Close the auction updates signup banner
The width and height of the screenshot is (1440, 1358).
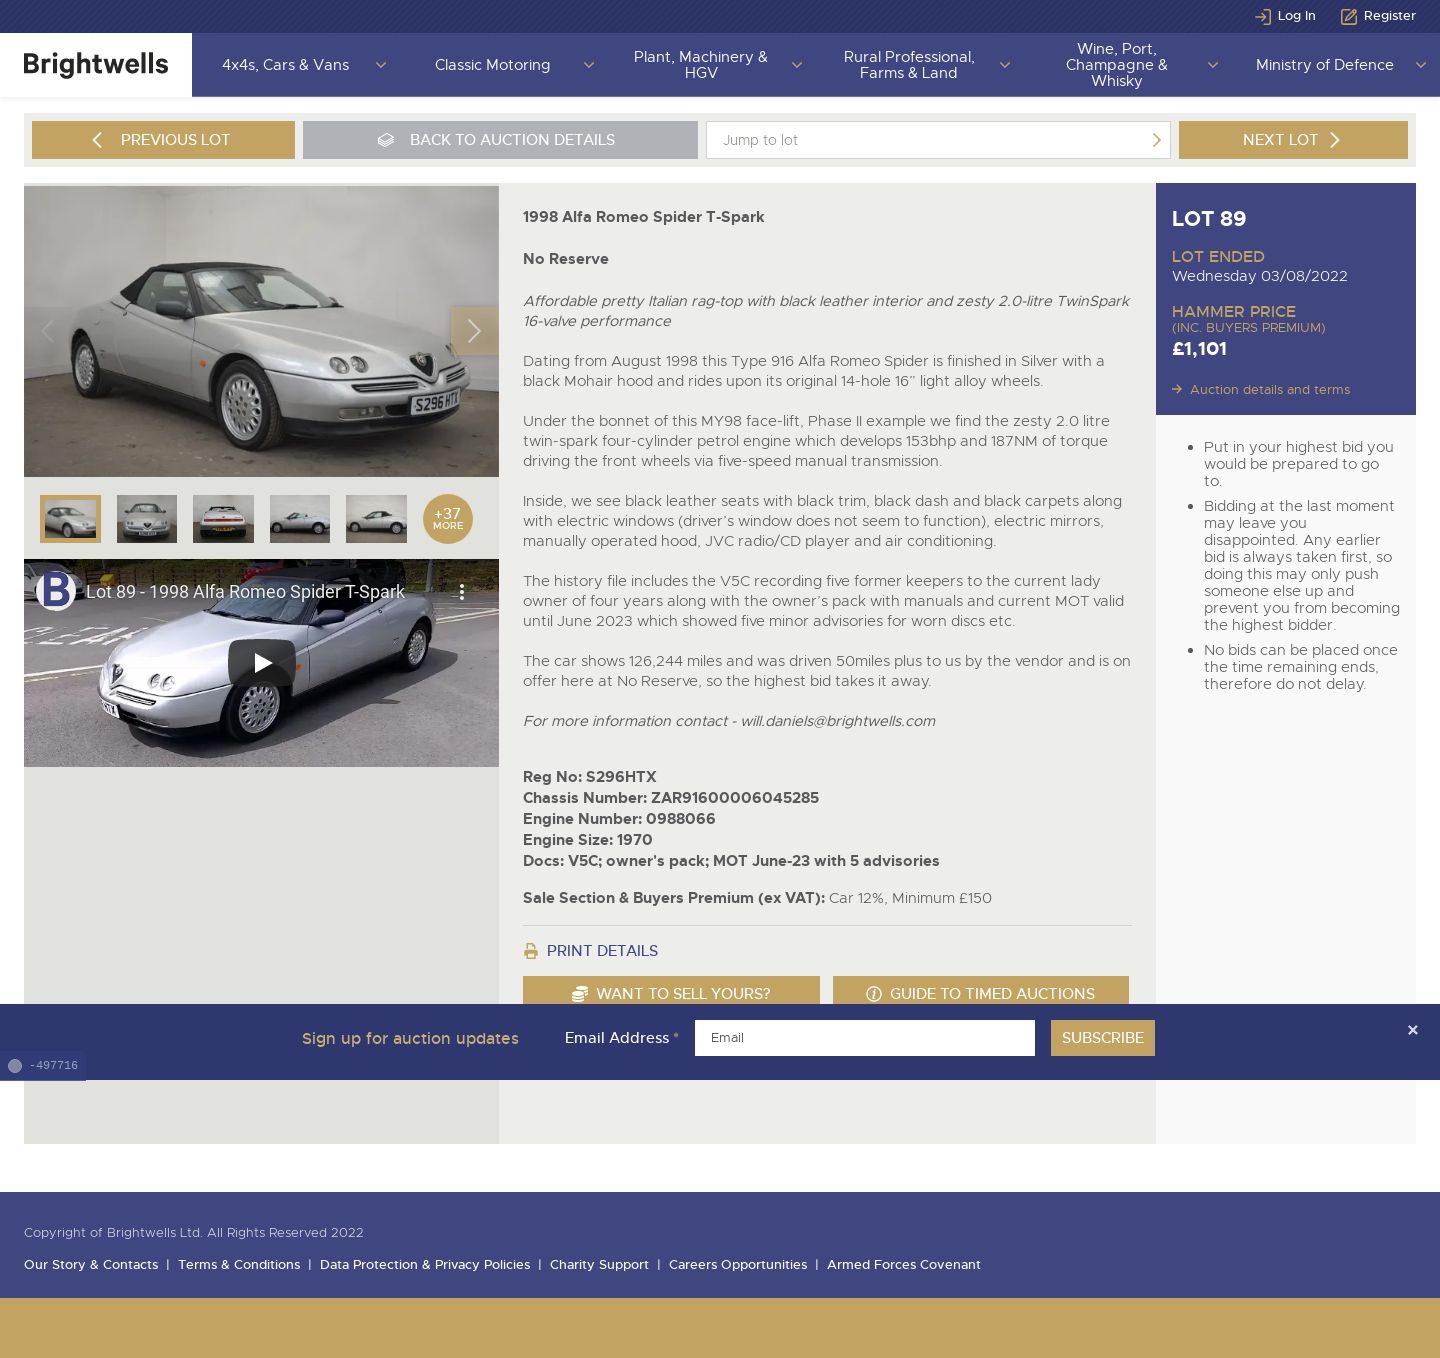coord(1412,1030)
